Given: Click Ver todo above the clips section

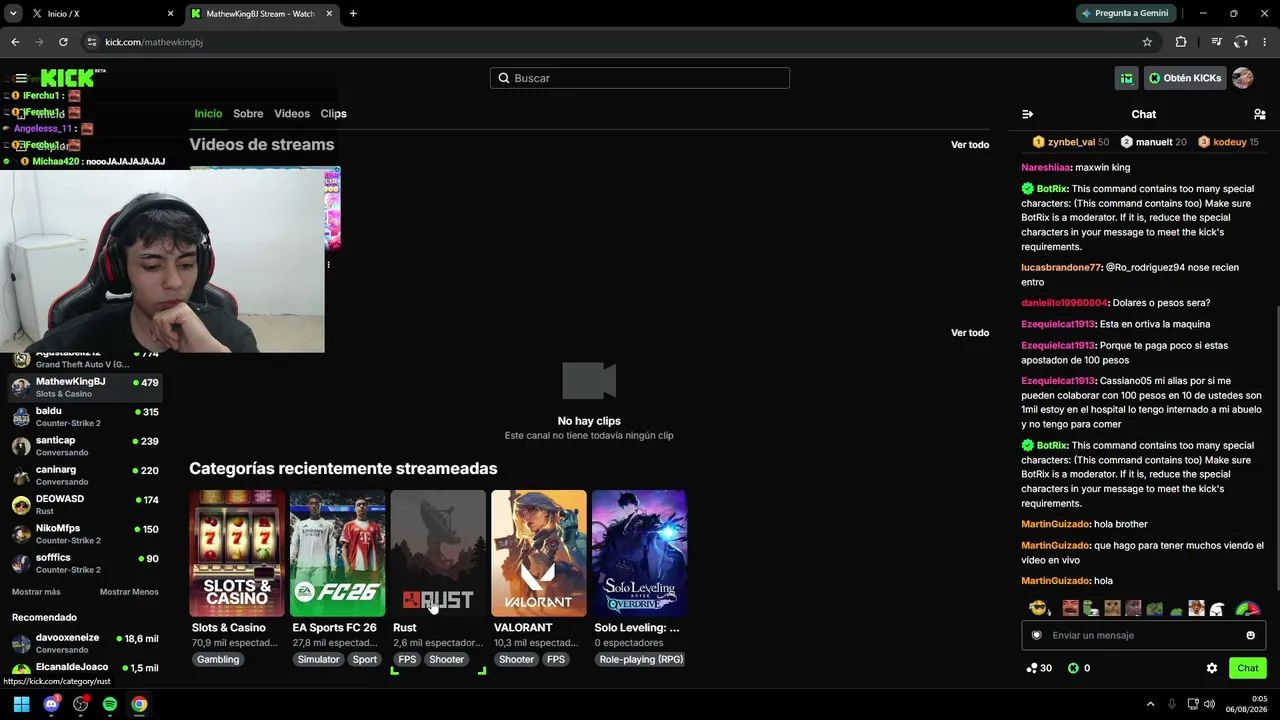Looking at the screenshot, I should (x=969, y=333).
